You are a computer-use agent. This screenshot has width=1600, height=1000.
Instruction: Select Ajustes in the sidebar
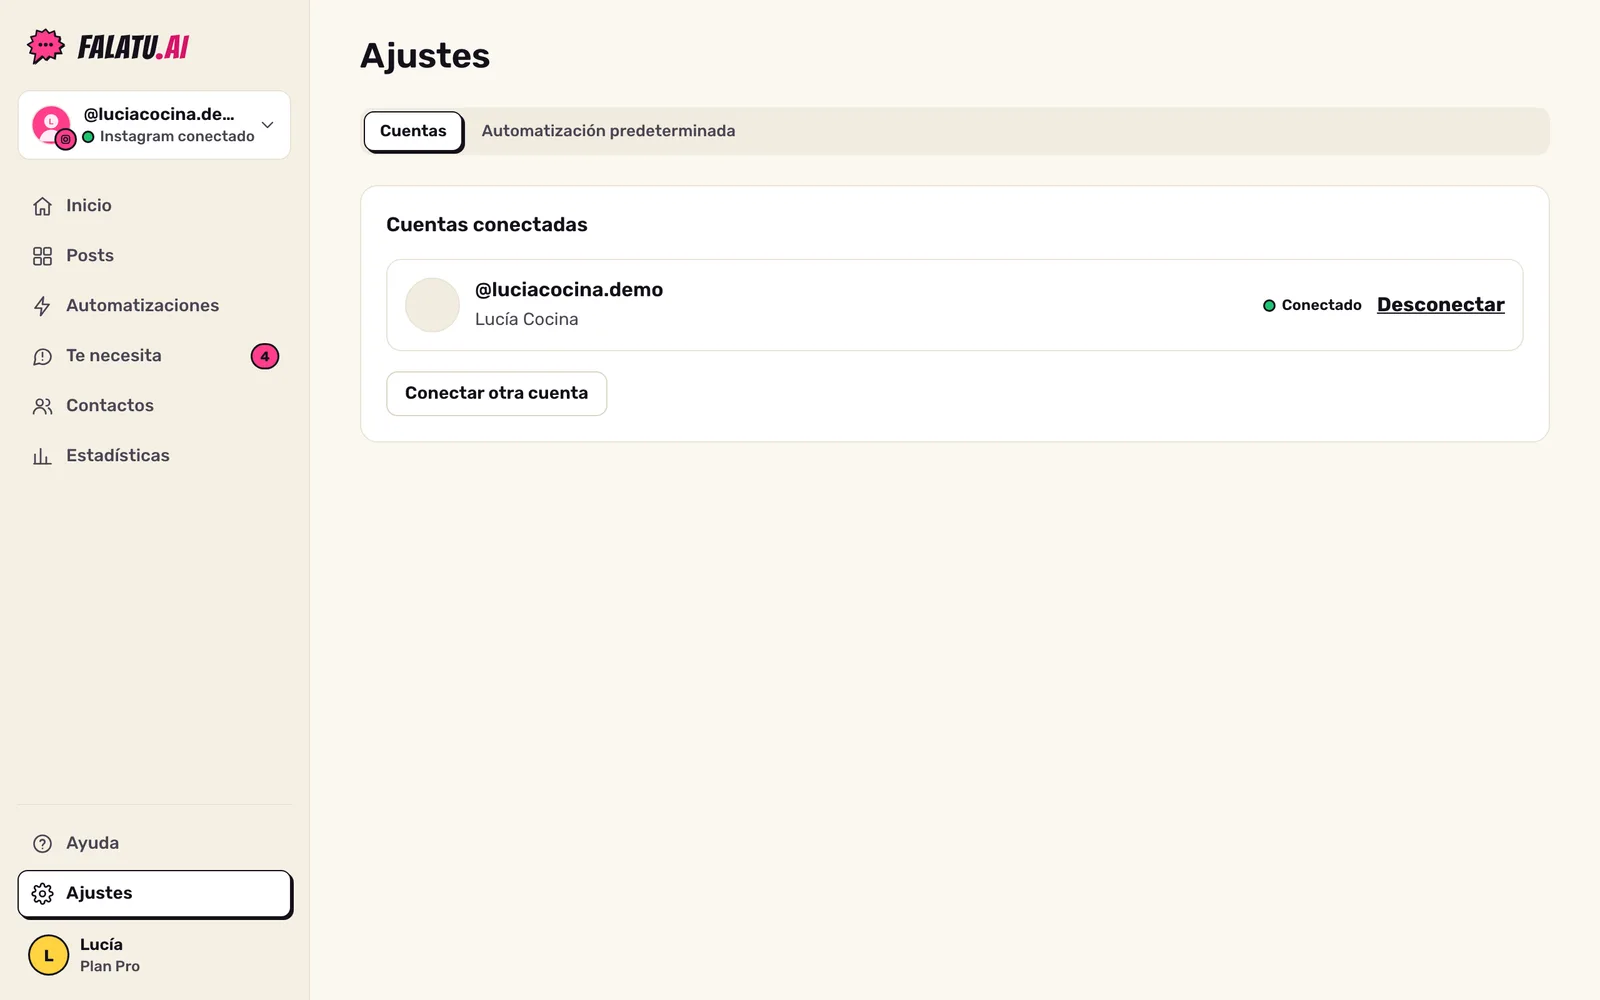click(155, 893)
